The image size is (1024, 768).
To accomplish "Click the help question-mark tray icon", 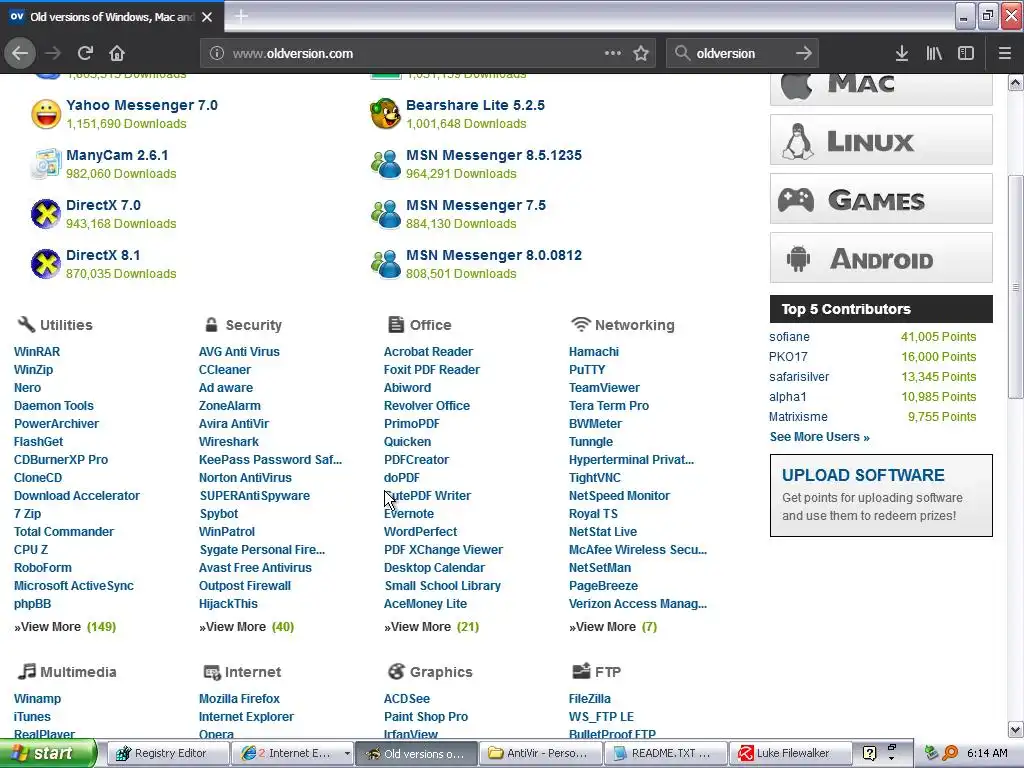I will 869,754.
